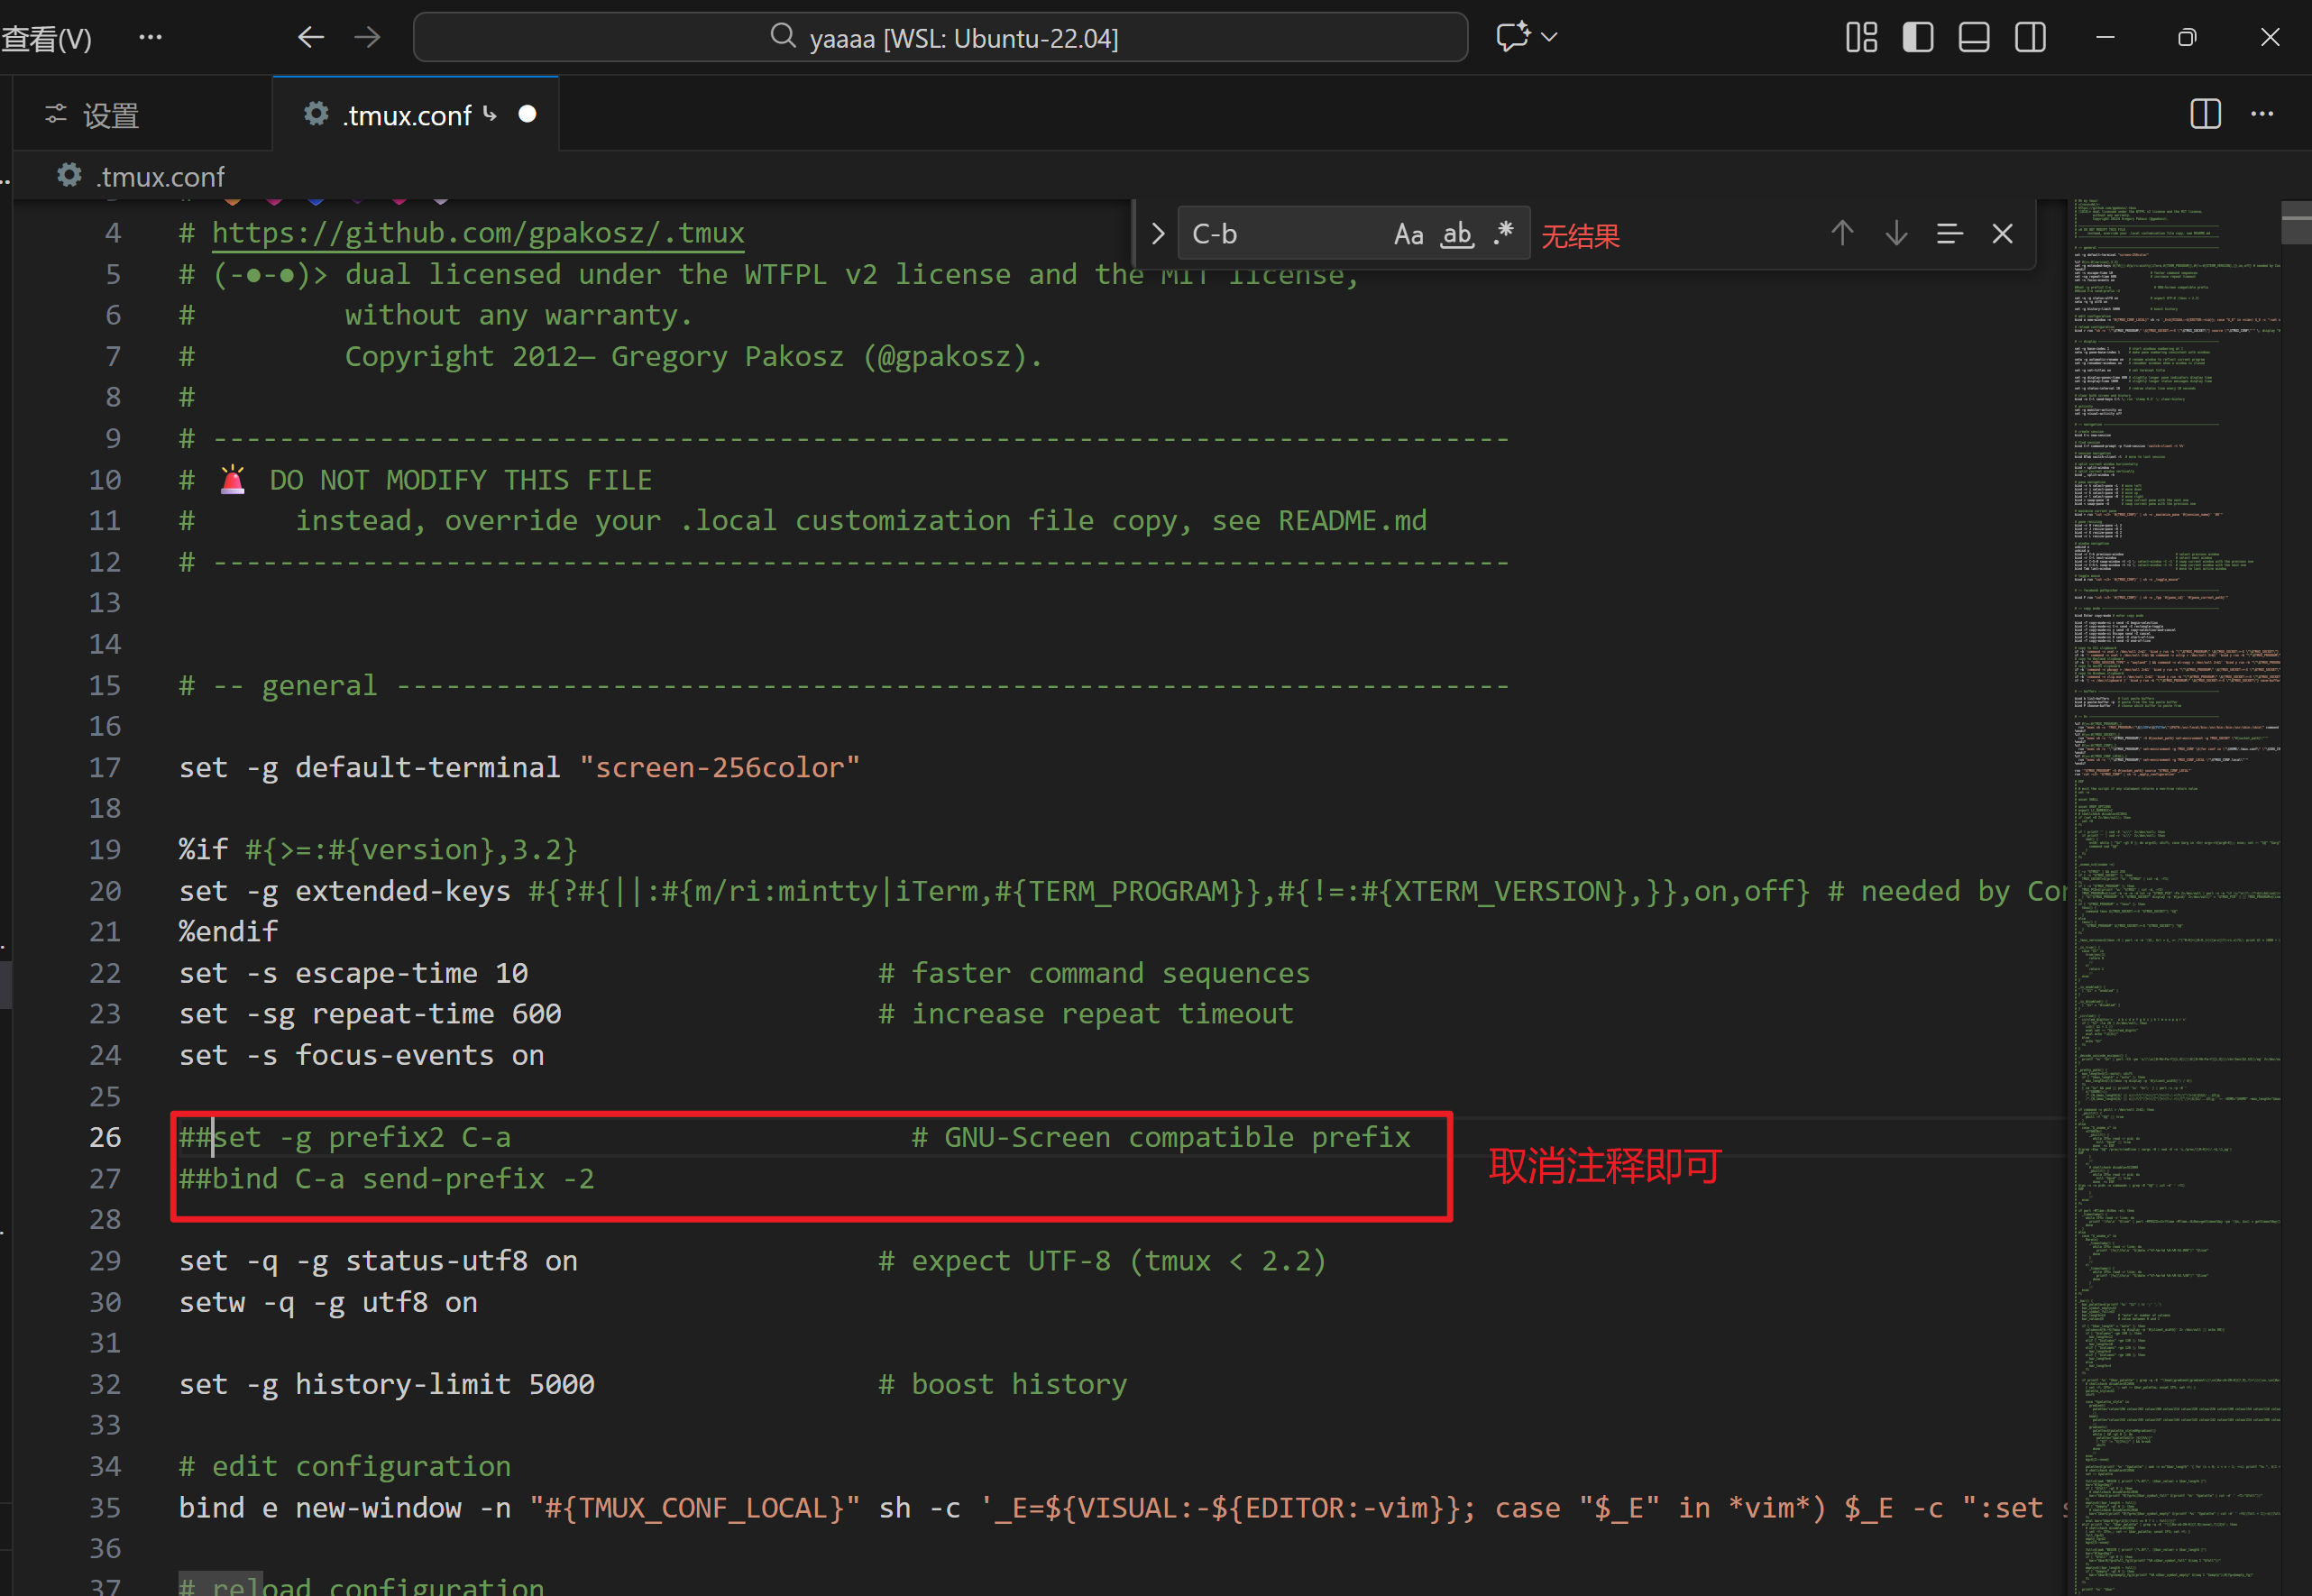2312x1596 pixels.
Task: Click the customize layout icon
Action: tap(1860, 38)
